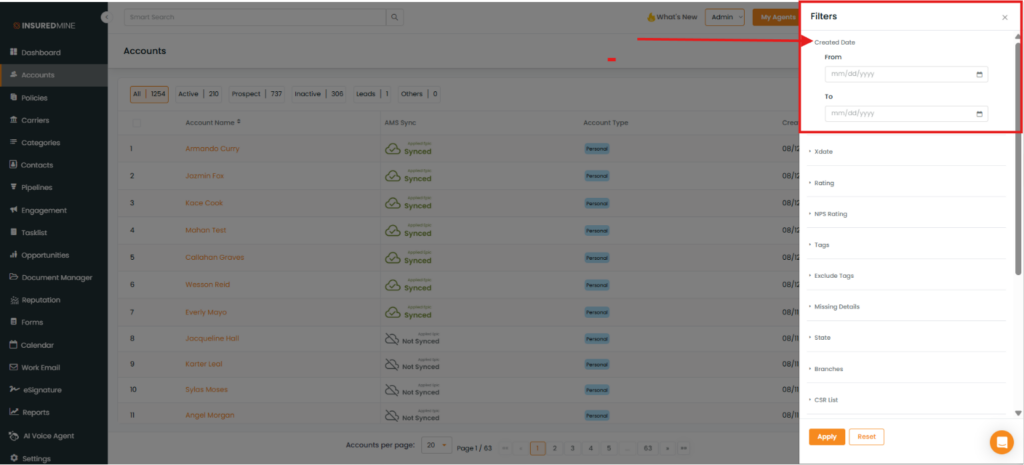Click the eSignature icon in sidebar
The width and height of the screenshot is (1024, 465).
point(14,389)
